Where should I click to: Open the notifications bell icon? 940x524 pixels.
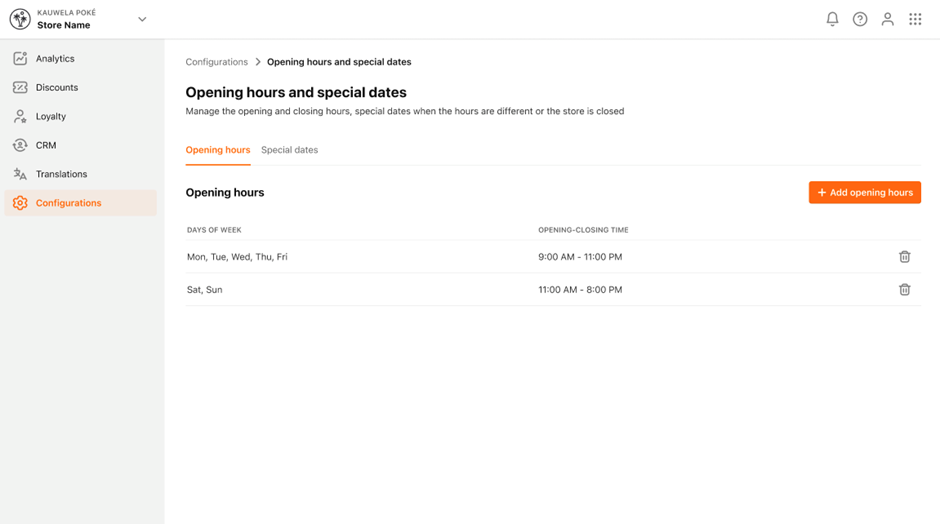832,19
